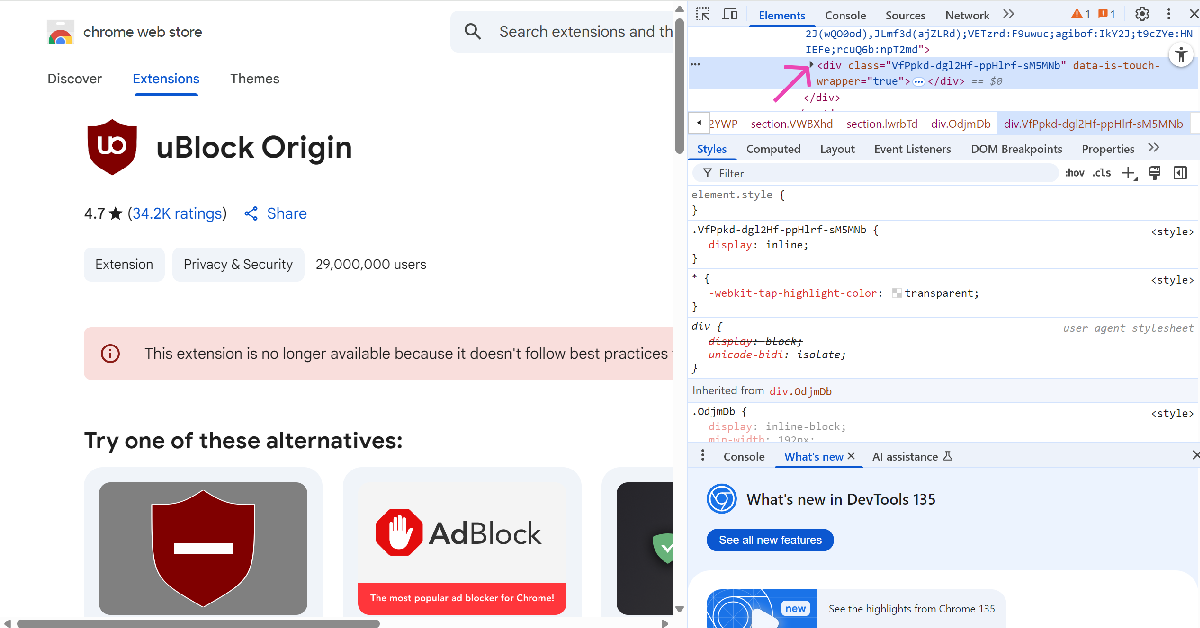Expand the selected div node triangle

point(811,65)
